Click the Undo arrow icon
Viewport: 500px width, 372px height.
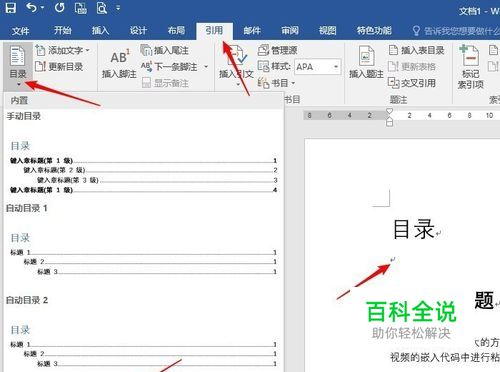32,7
